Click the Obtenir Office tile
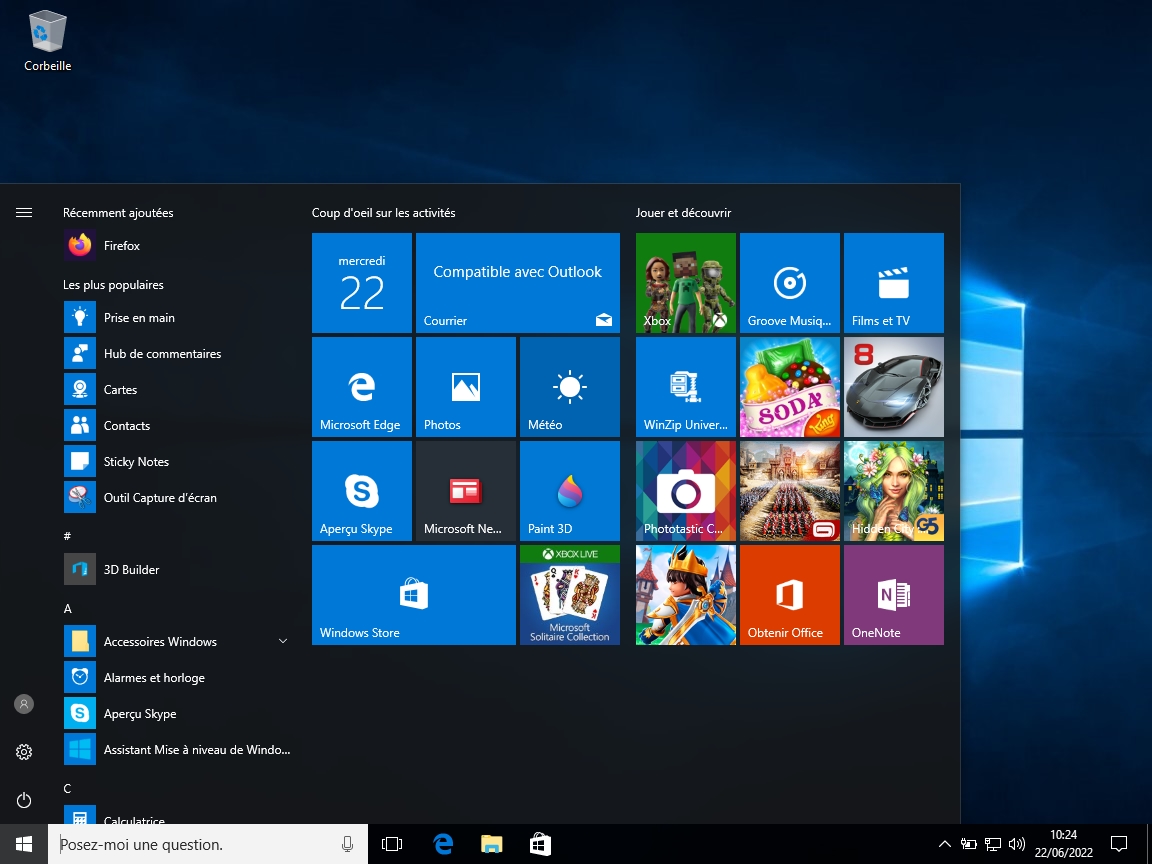The image size is (1152, 864). pyautogui.click(x=790, y=595)
